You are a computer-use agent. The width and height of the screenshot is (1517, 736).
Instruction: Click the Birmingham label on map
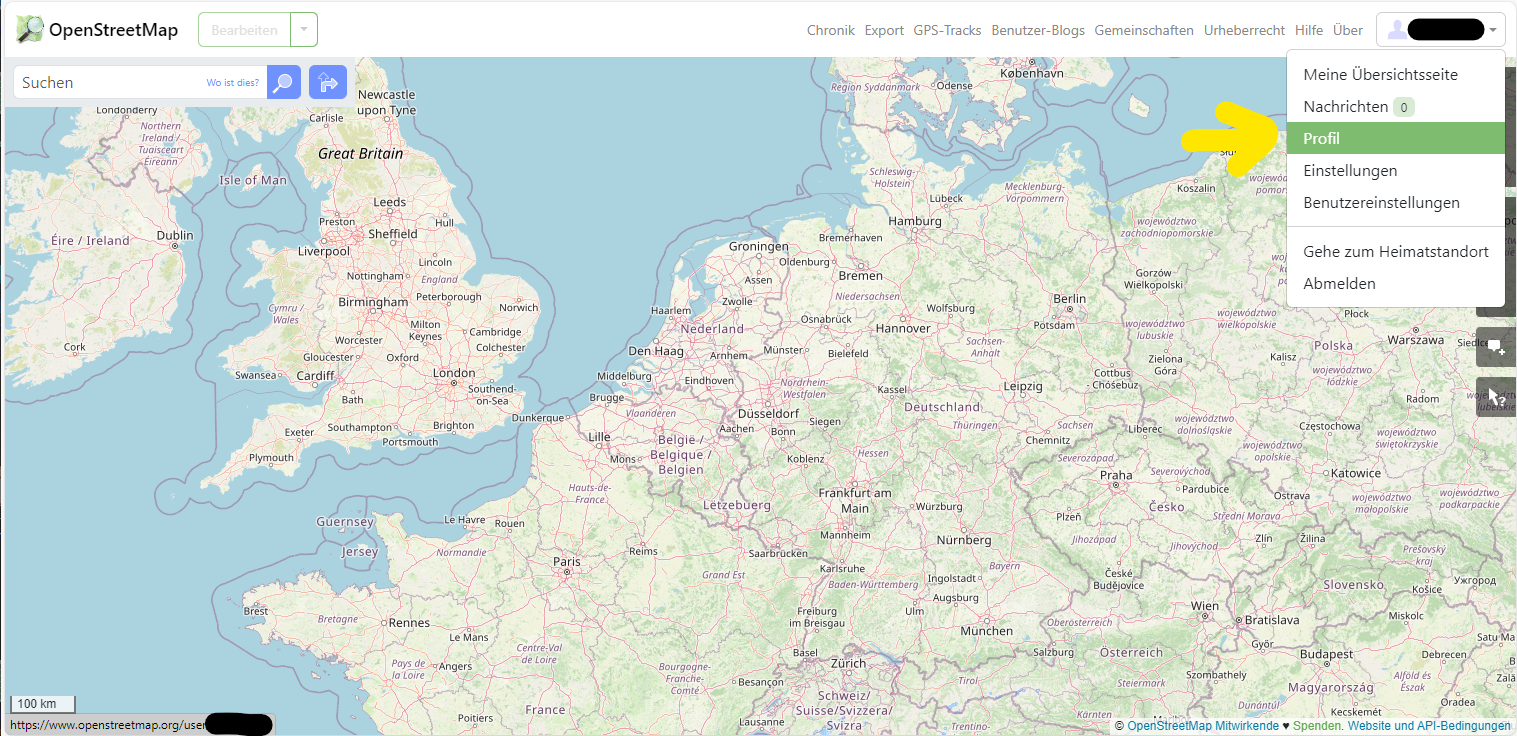tap(373, 301)
